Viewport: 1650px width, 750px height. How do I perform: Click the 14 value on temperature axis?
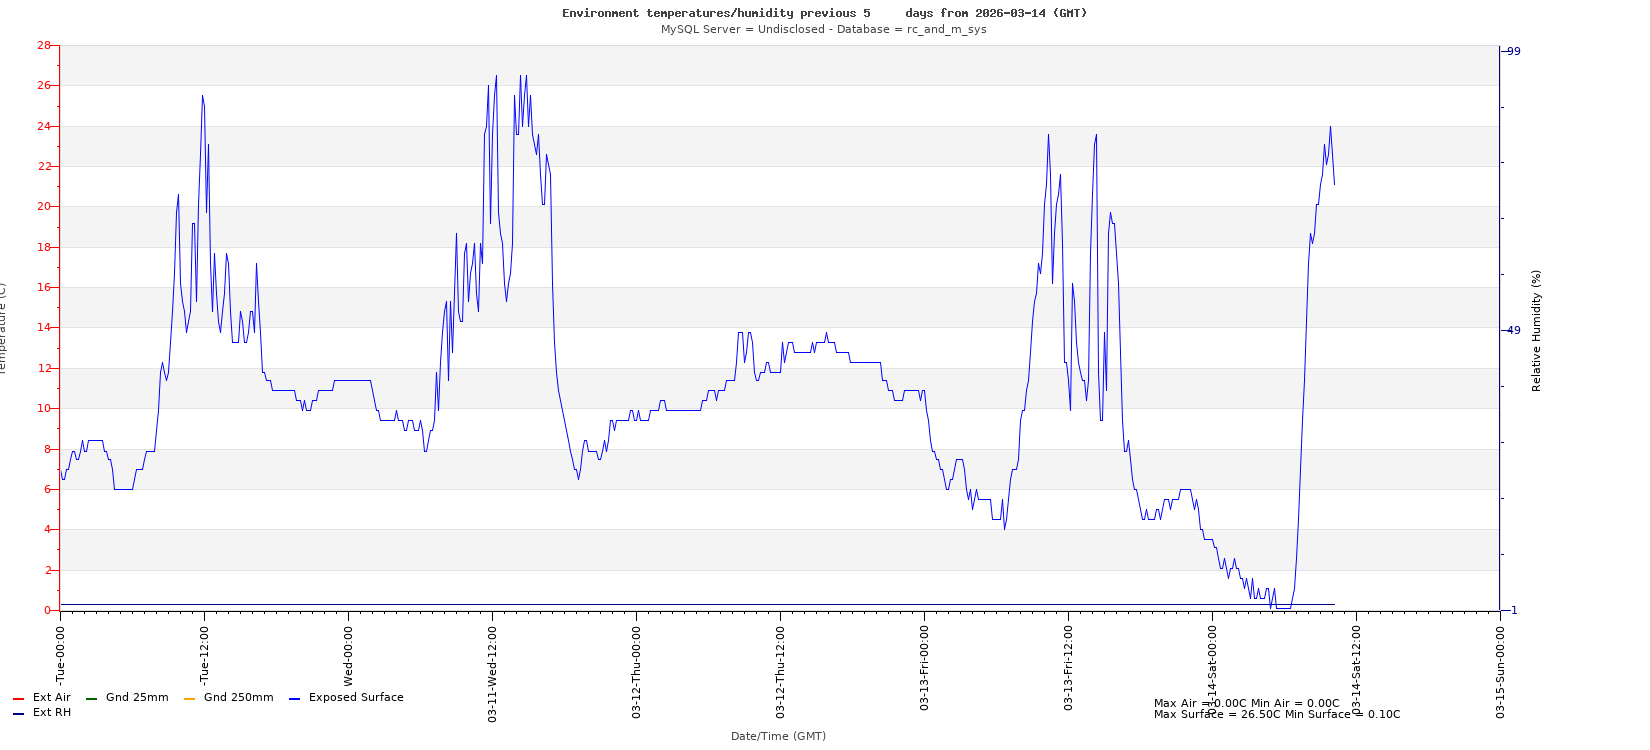(43, 328)
